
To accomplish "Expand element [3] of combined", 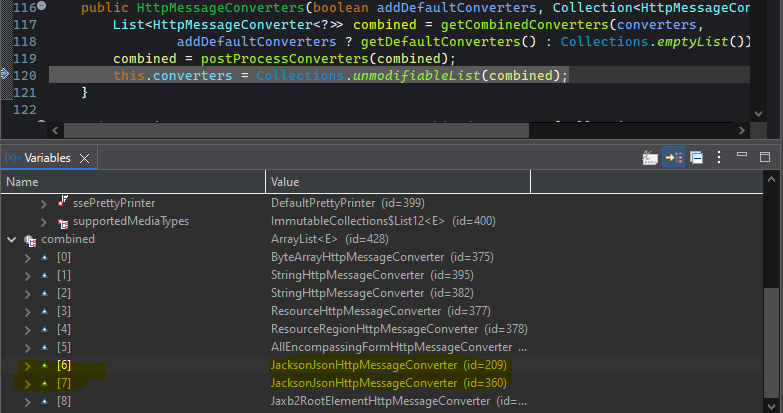I will (27, 312).
